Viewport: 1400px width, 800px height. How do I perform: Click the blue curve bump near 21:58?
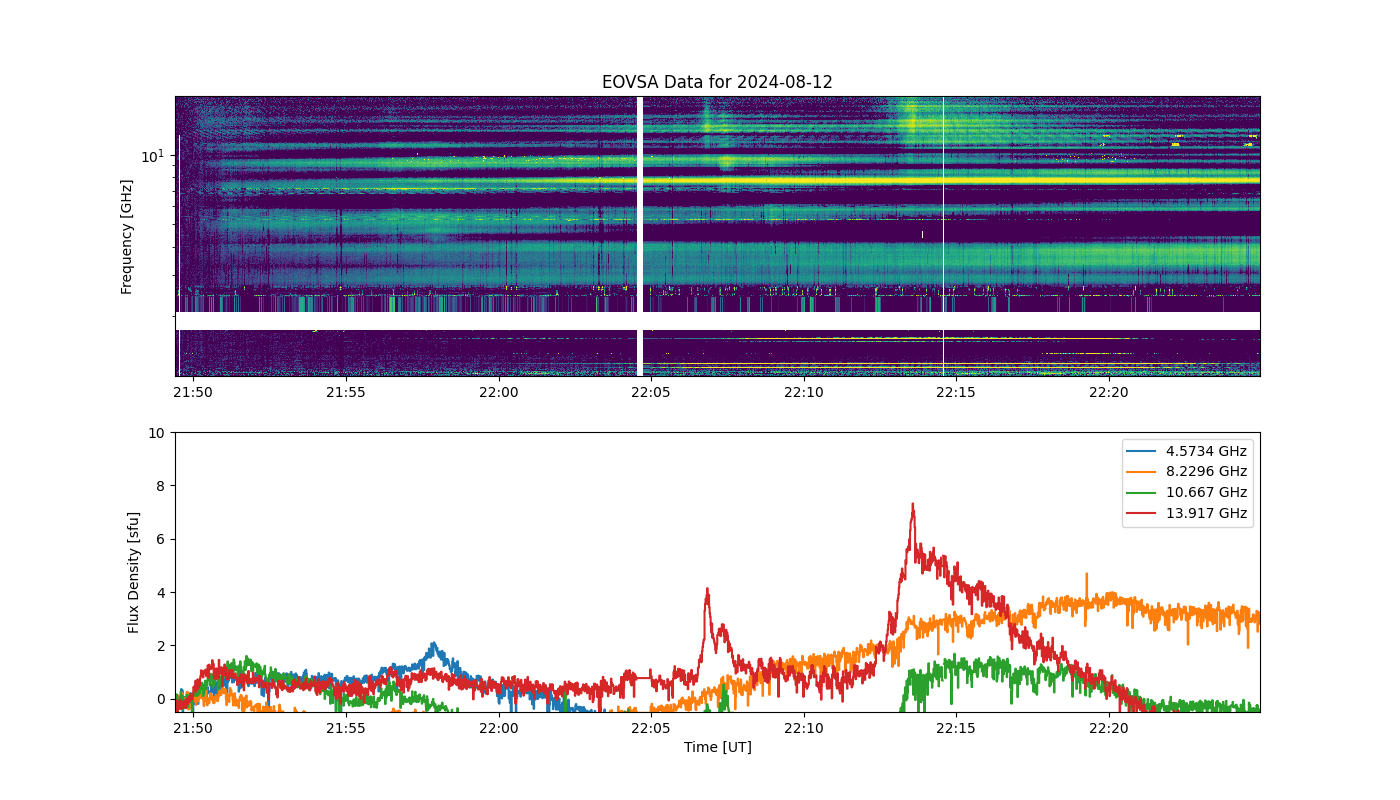433,646
